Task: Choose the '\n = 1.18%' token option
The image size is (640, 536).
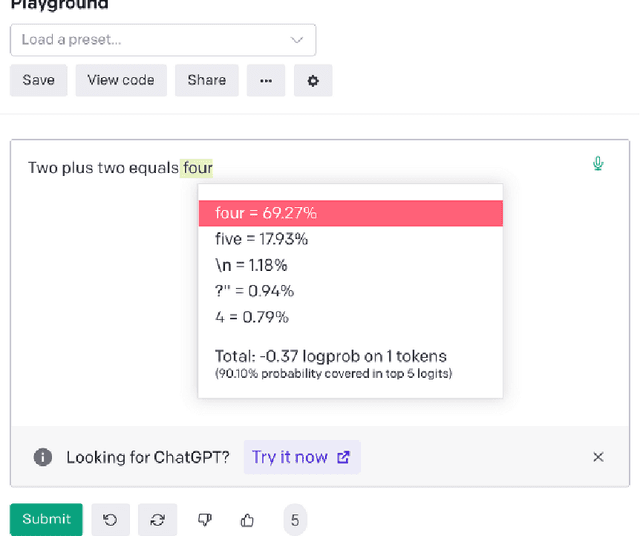Action: click(x=251, y=265)
